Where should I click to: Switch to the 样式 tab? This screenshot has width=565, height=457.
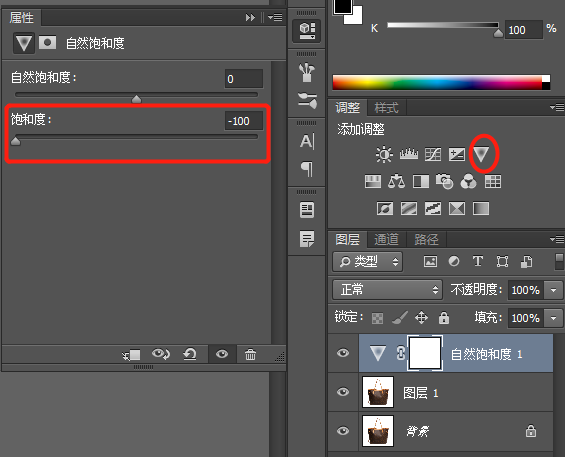click(x=387, y=108)
